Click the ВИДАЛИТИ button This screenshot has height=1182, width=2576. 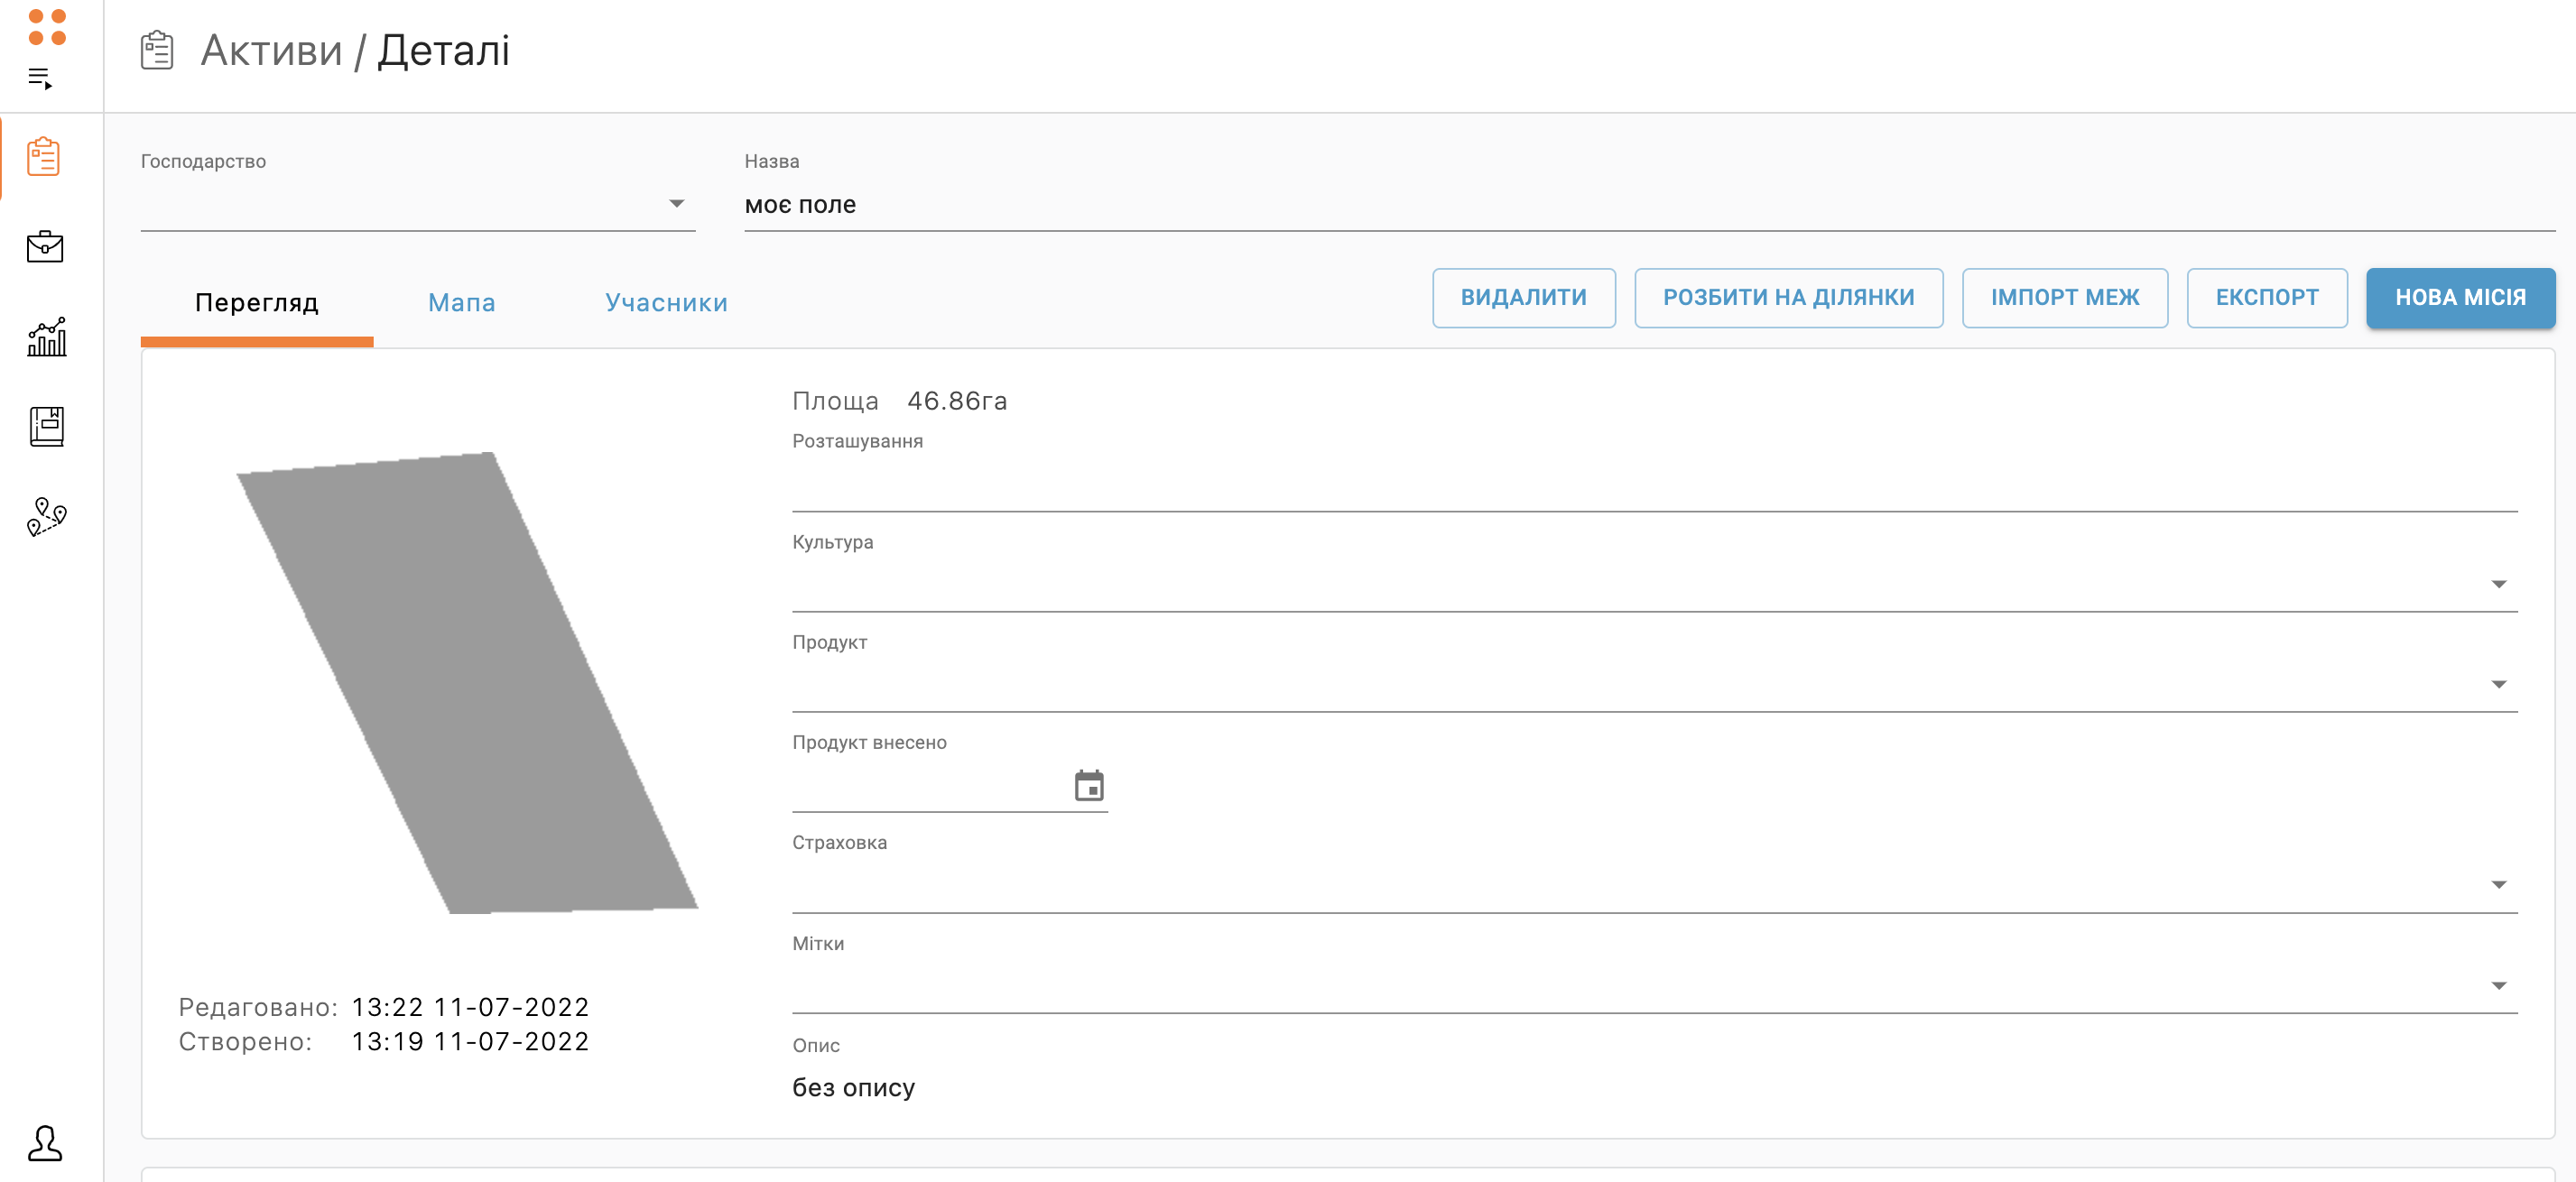1522,298
